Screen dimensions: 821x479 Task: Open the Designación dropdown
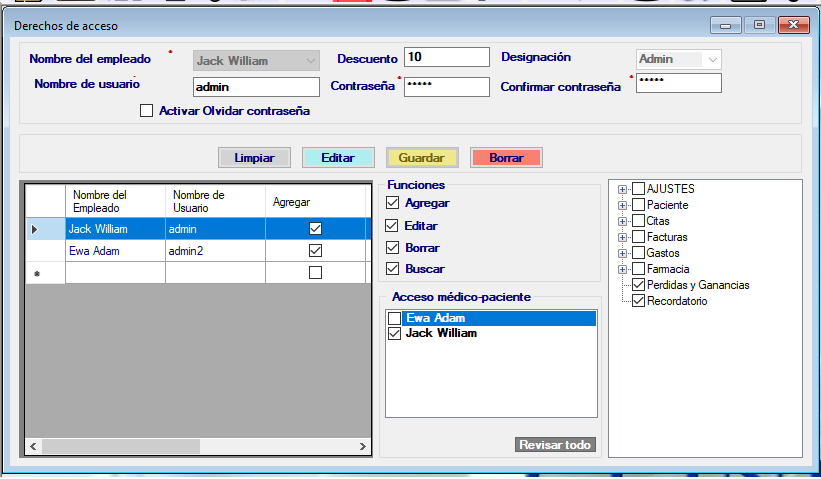click(x=712, y=59)
